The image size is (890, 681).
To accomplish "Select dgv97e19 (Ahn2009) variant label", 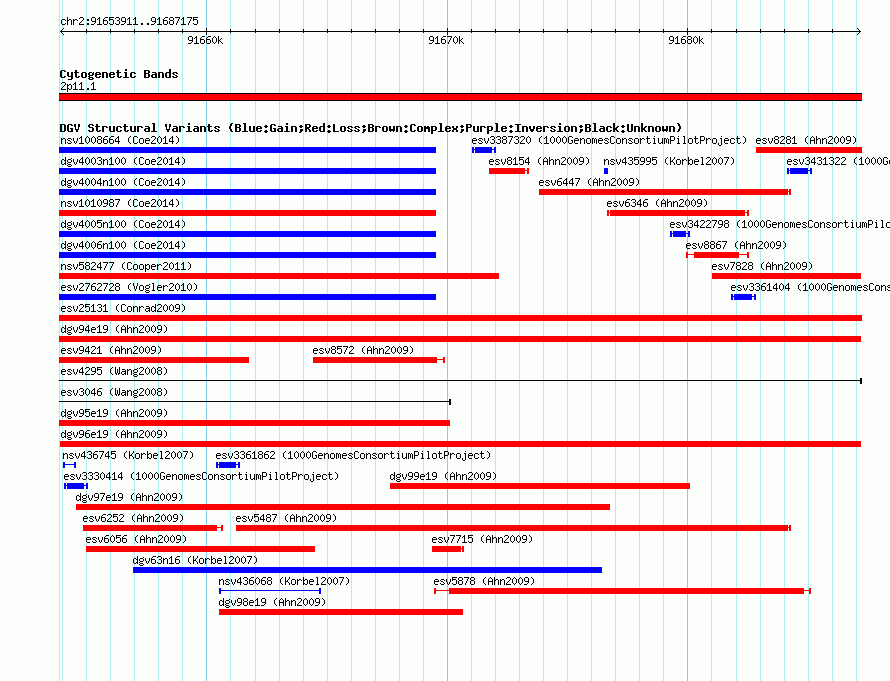I will pyautogui.click(x=129, y=497).
